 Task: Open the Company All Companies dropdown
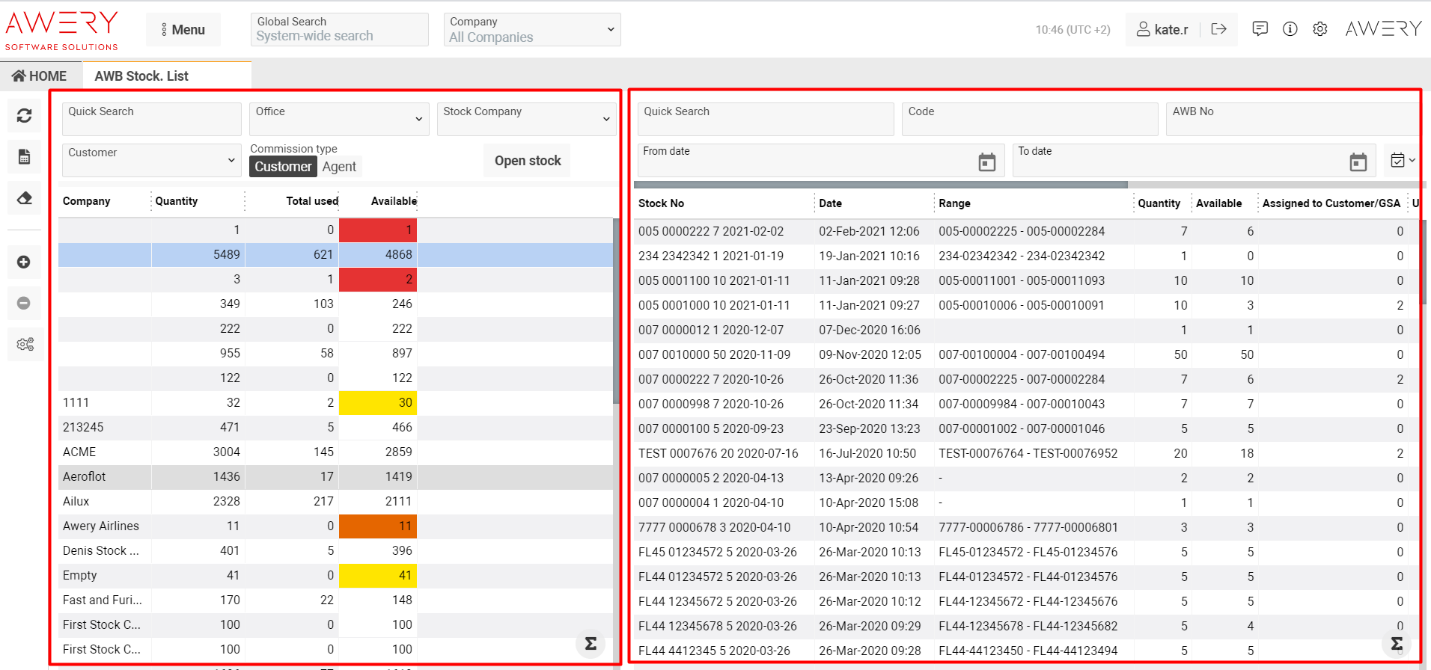(532, 30)
